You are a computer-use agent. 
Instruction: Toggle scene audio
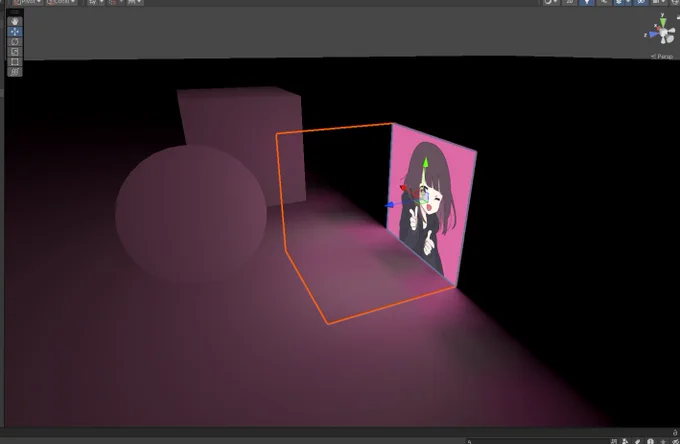[604, 2]
